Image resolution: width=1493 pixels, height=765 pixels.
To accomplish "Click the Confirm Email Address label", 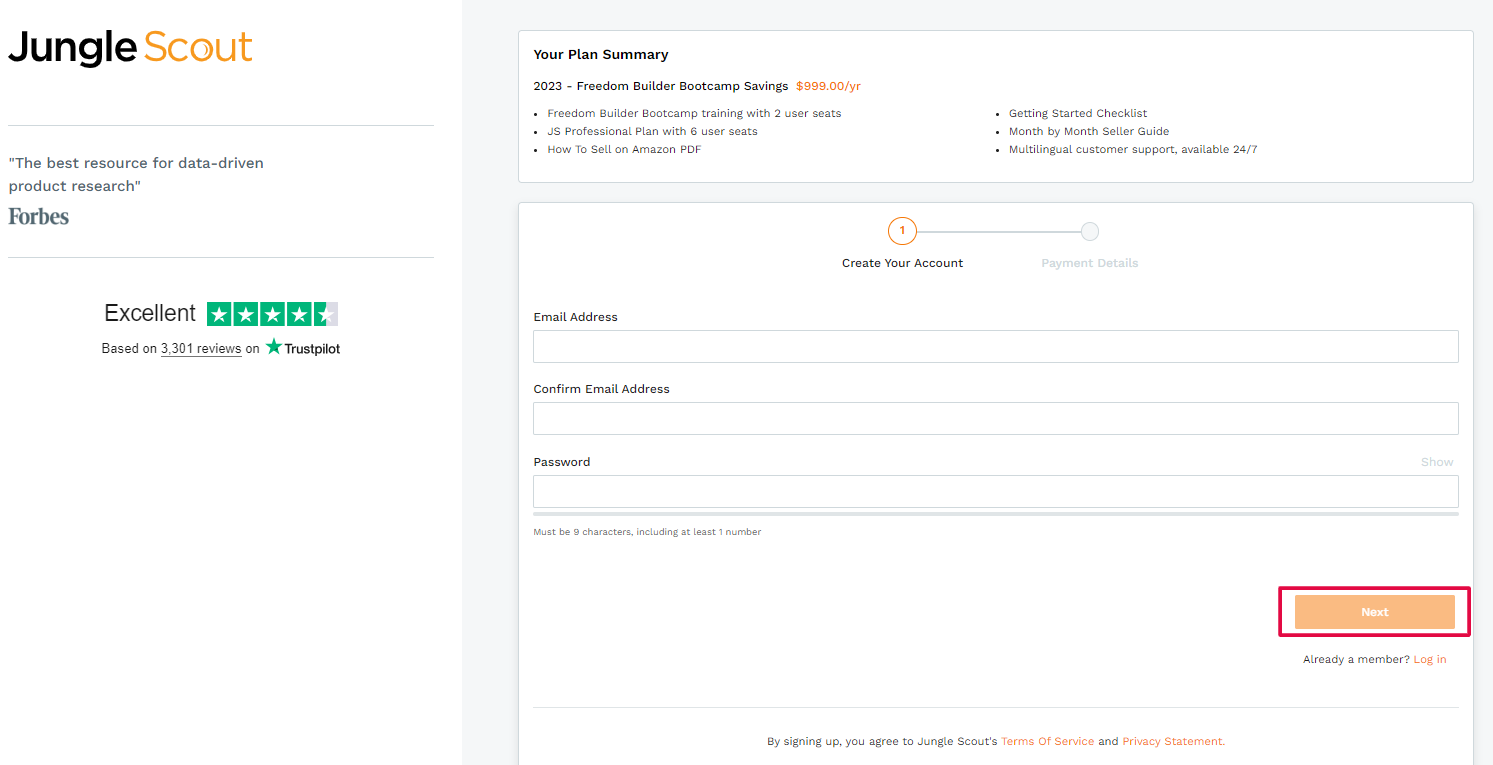I will coord(601,389).
